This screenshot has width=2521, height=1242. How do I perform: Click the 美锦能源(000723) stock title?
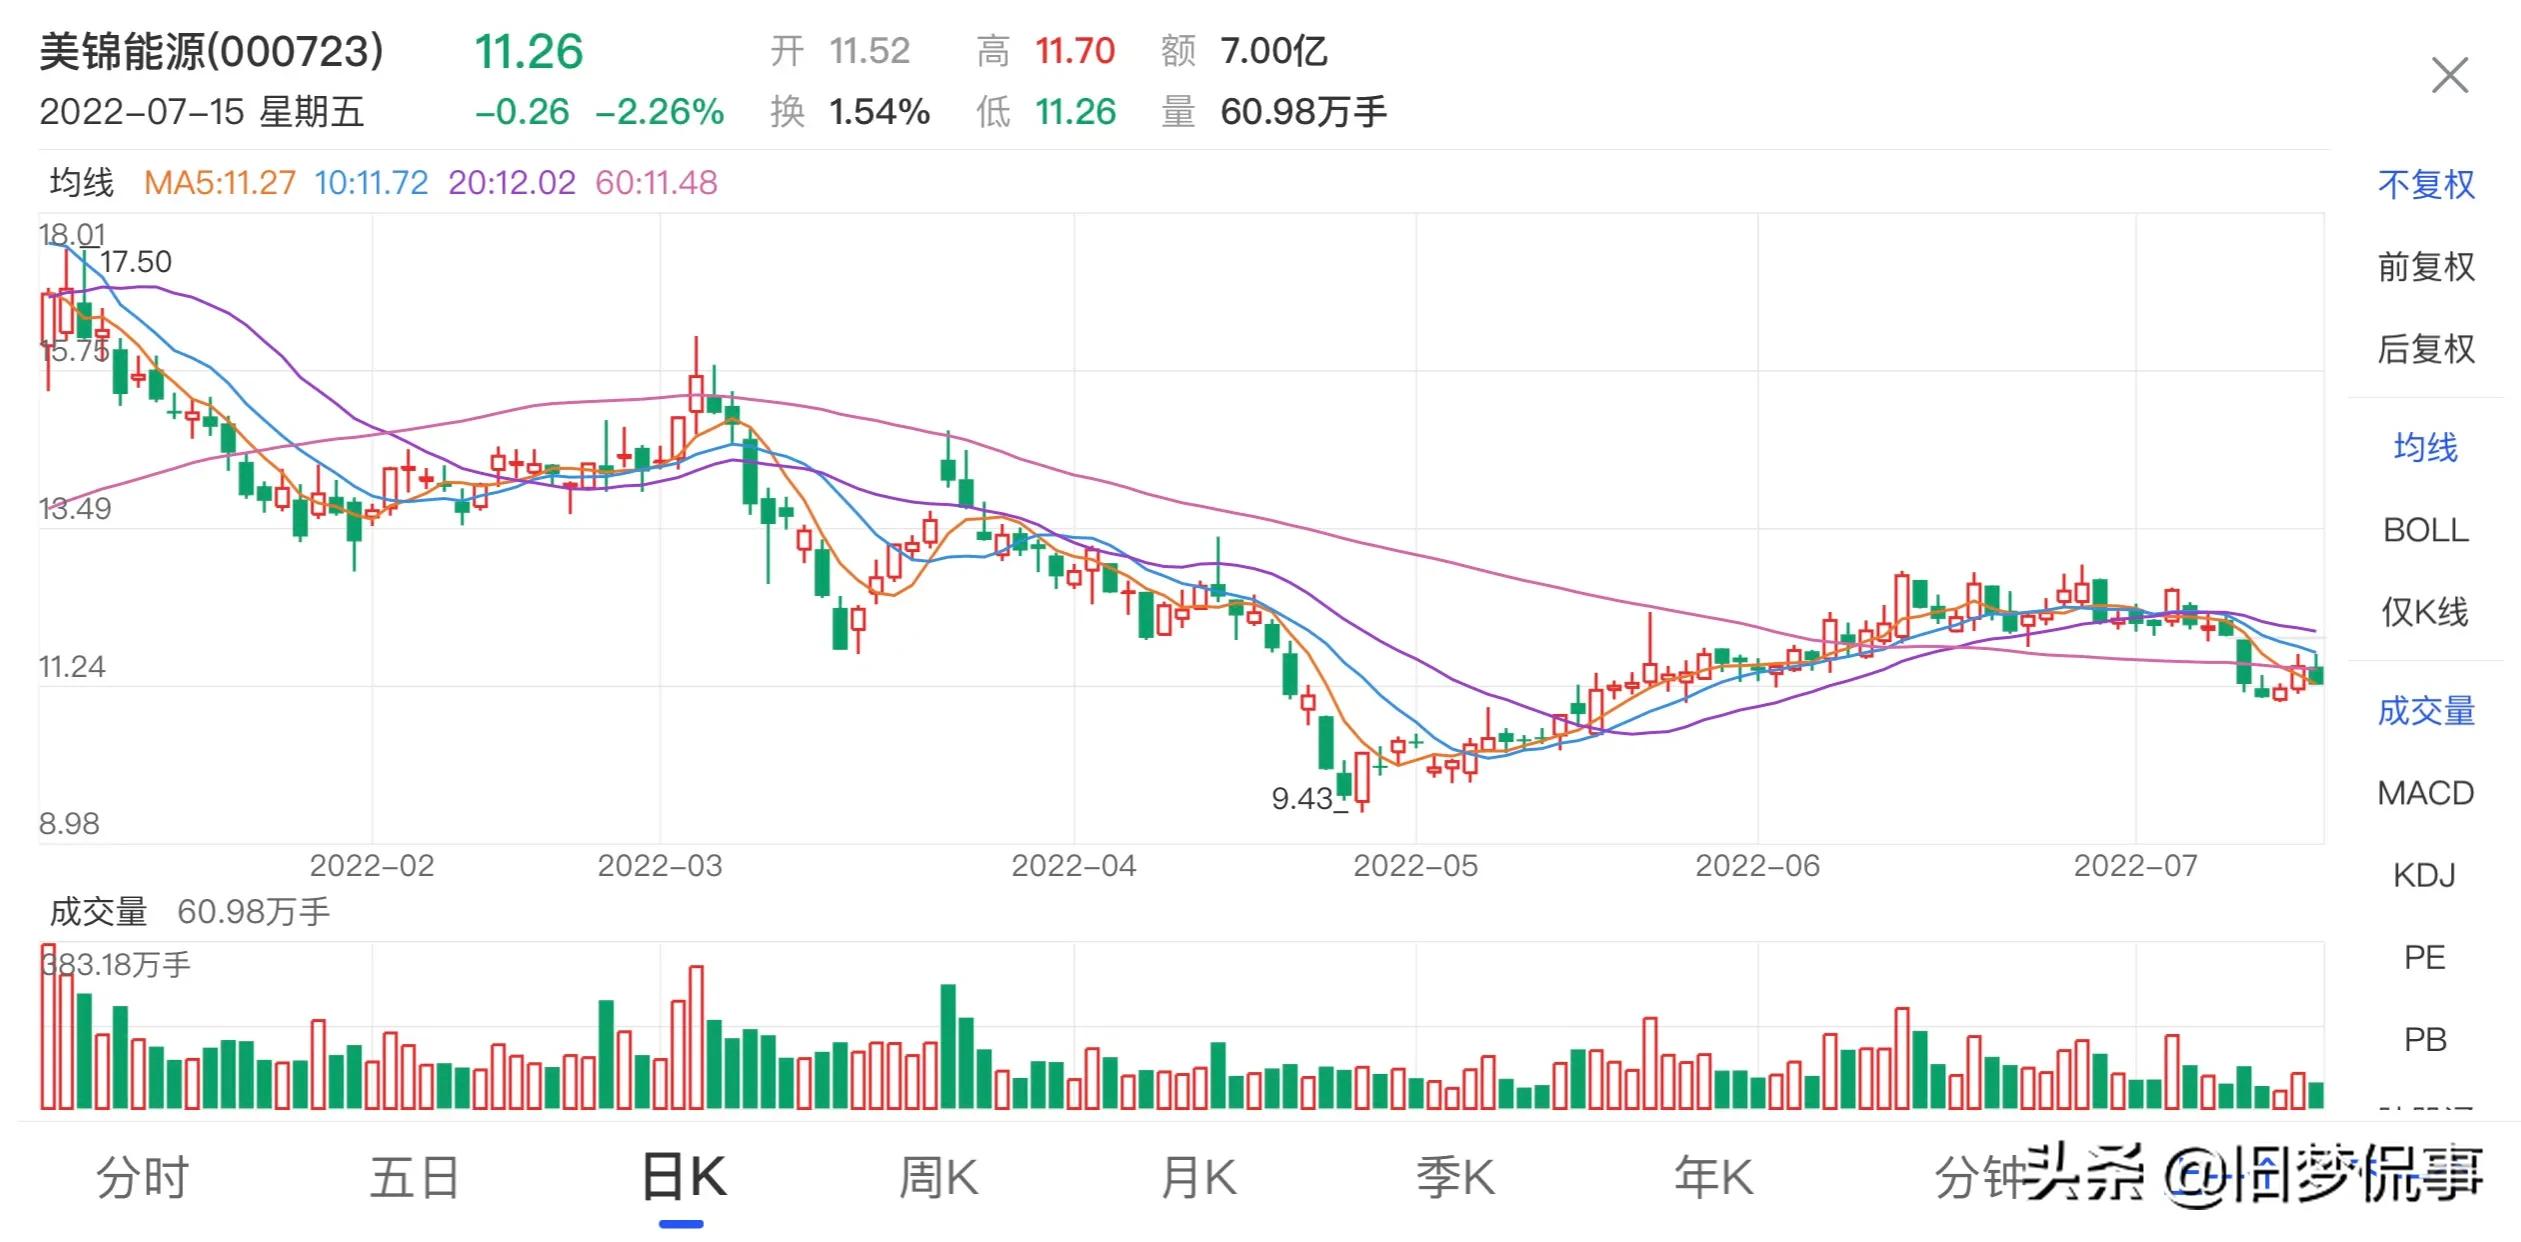[x=212, y=52]
